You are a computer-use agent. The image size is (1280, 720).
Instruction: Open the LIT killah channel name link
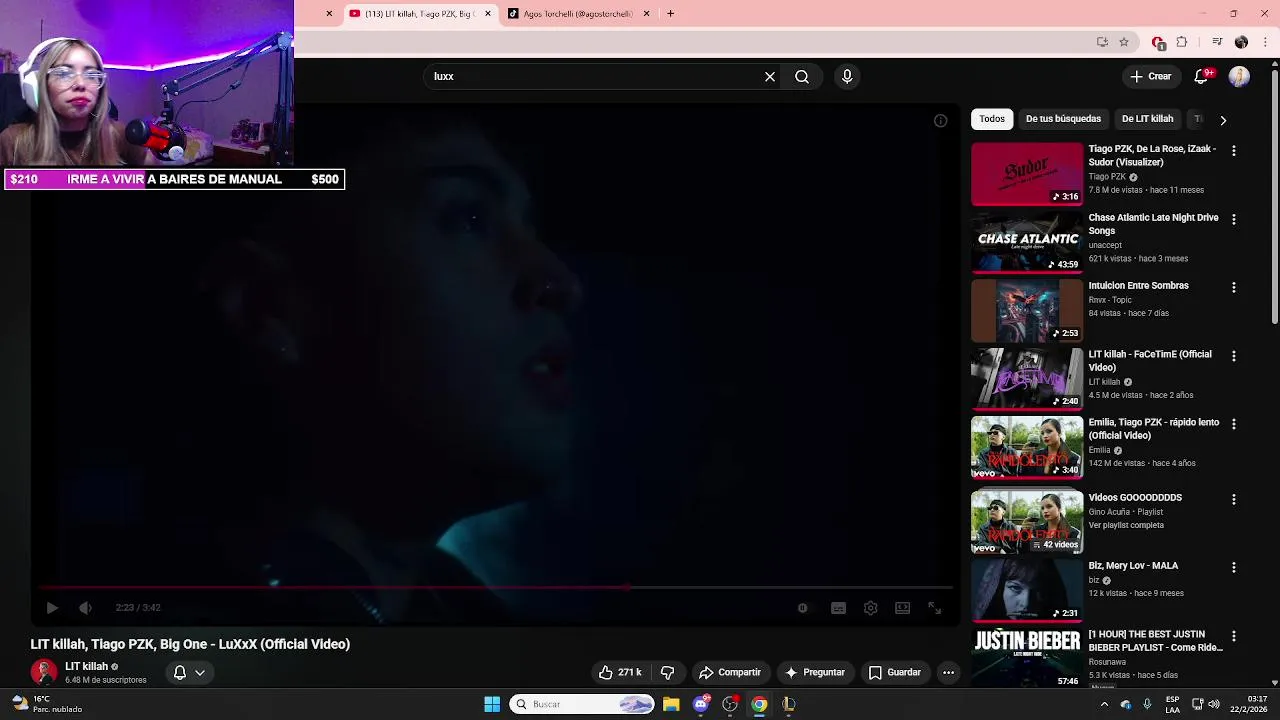click(86, 666)
